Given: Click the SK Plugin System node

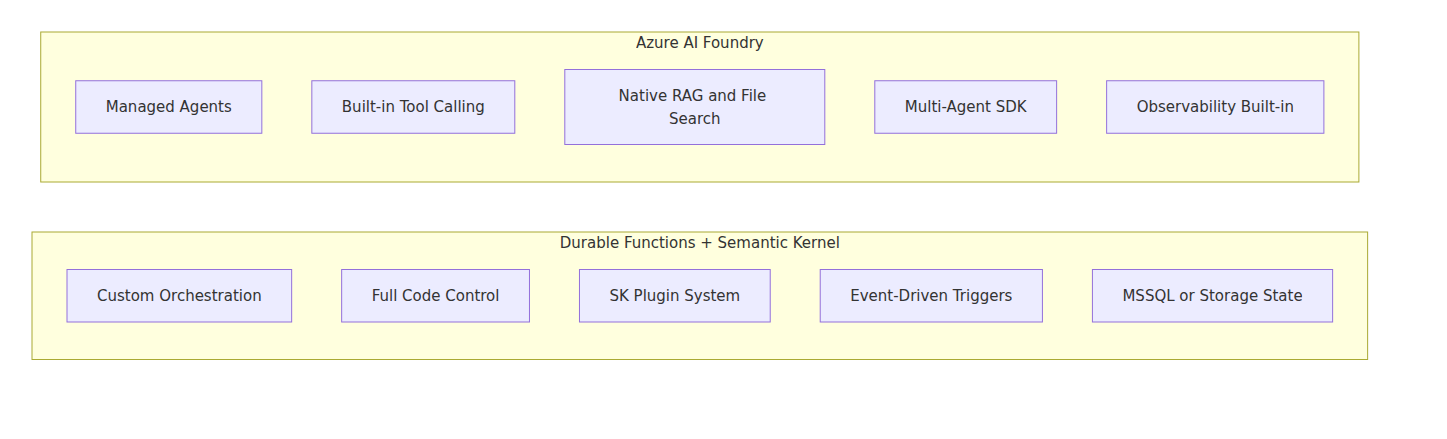Looking at the screenshot, I should [x=675, y=296].
